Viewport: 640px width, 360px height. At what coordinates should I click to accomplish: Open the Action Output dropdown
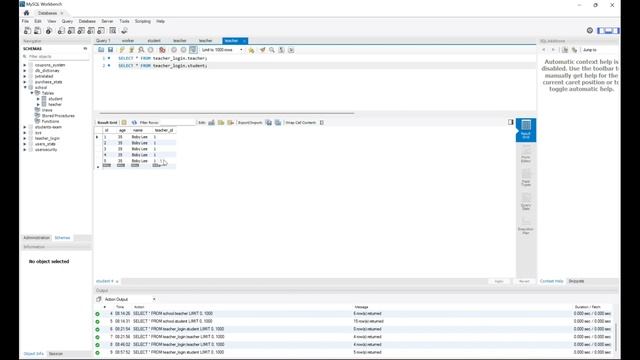pos(131,299)
